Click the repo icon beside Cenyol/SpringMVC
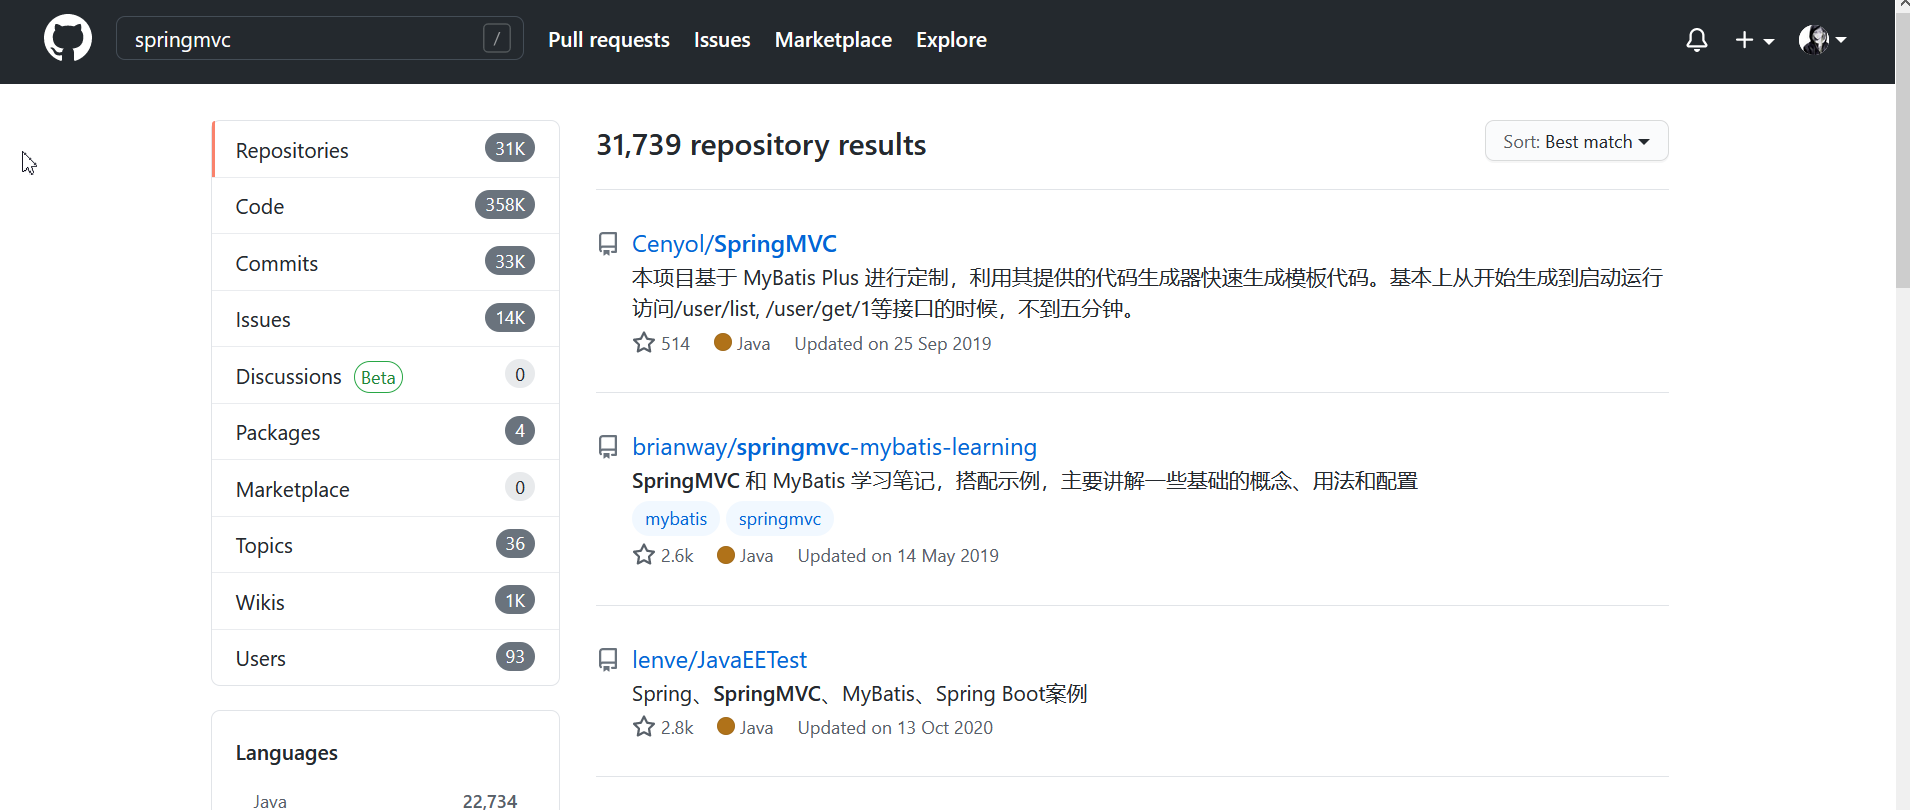This screenshot has height=810, width=1910. pos(608,244)
